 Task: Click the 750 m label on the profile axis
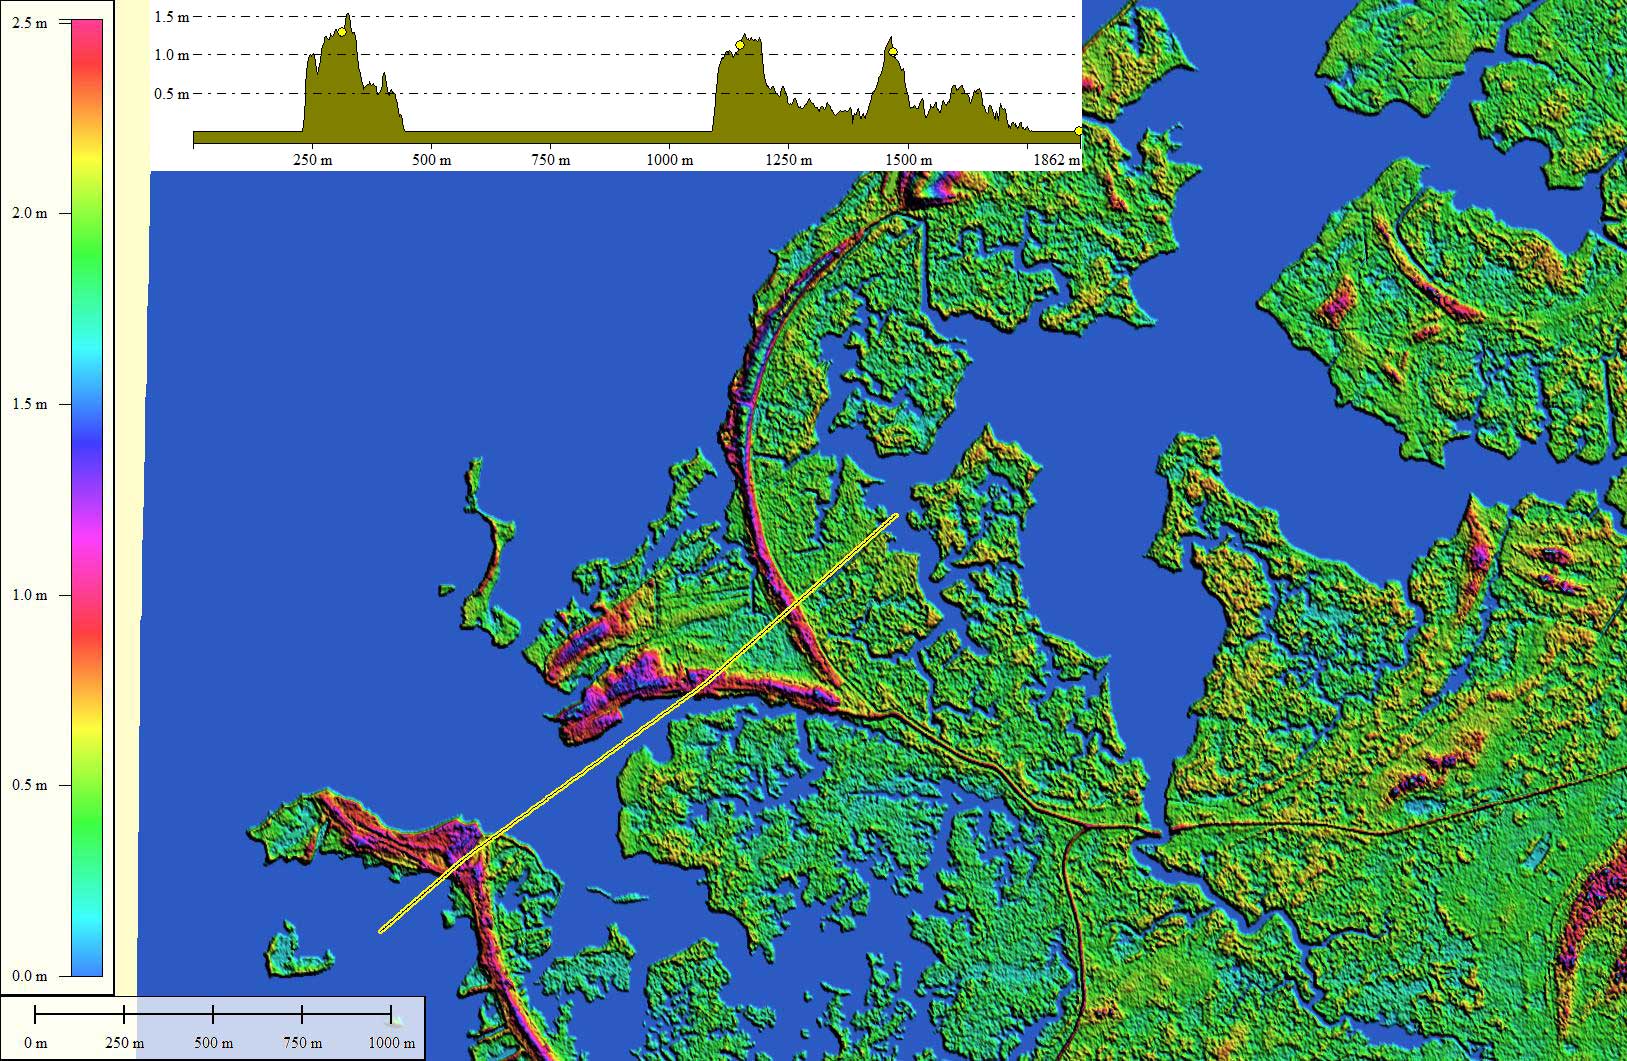(551, 160)
